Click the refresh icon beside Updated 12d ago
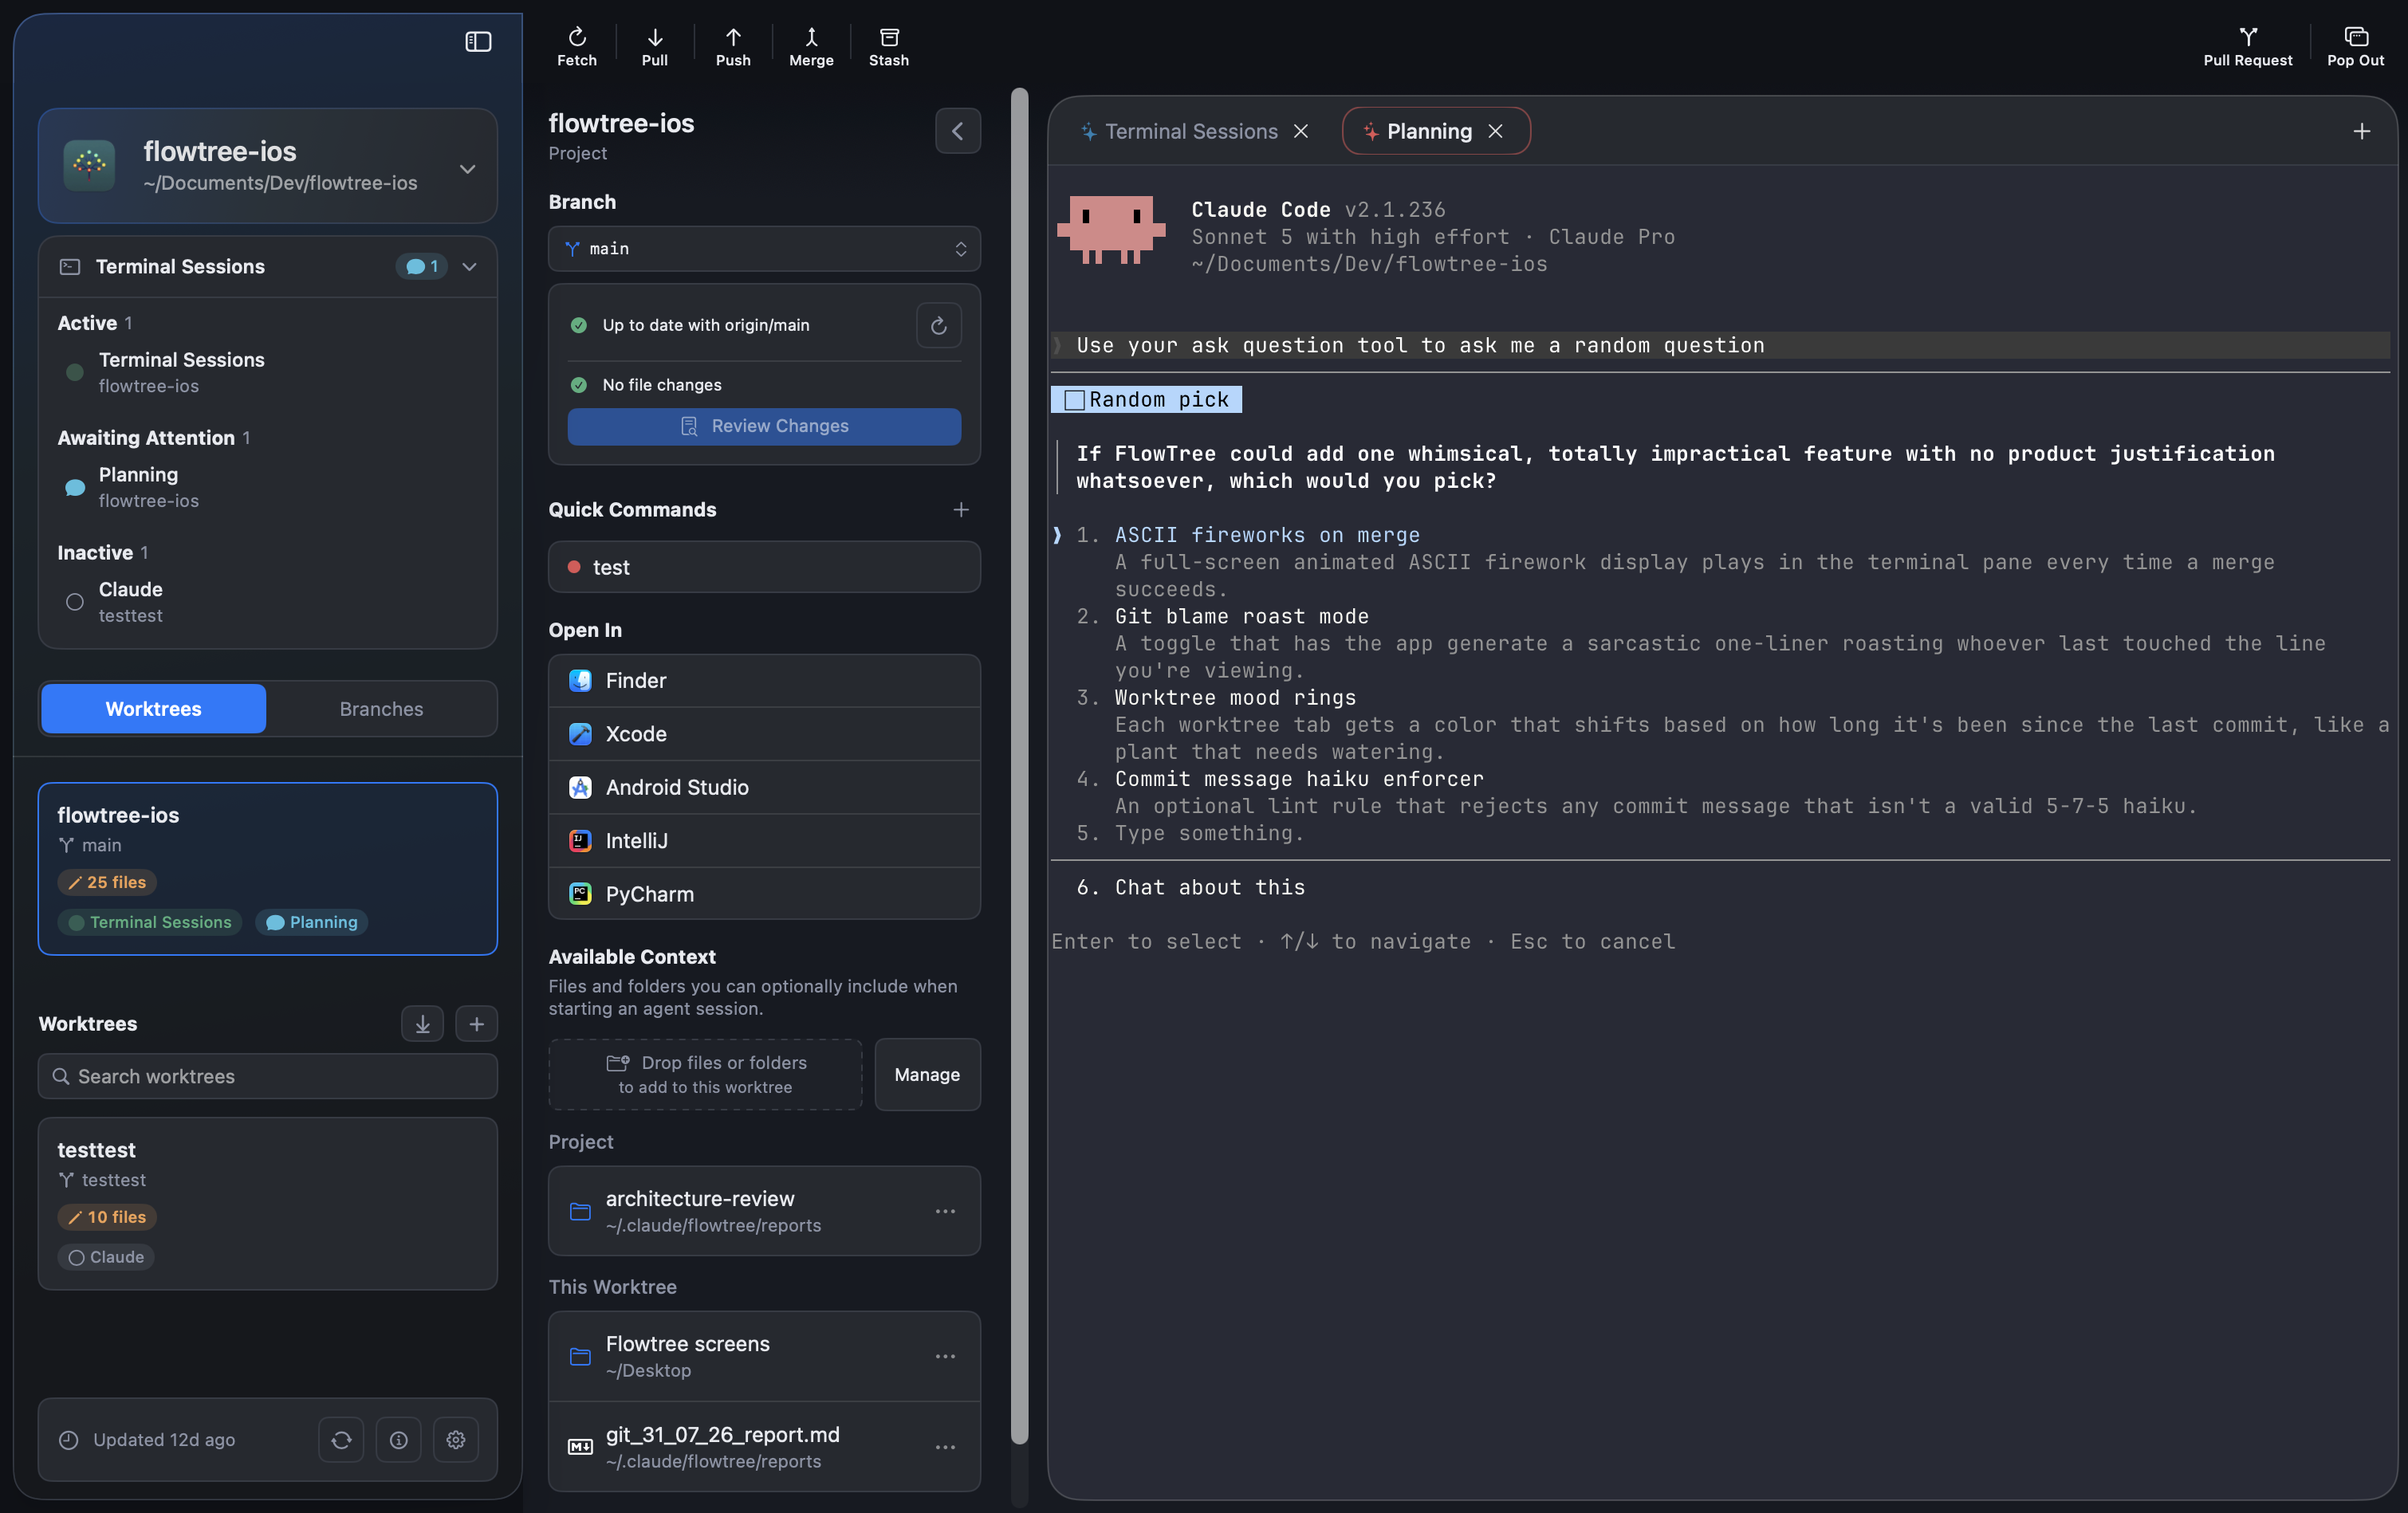The height and width of the screenshot is (1513, 2408). [x=341, y=1440]
